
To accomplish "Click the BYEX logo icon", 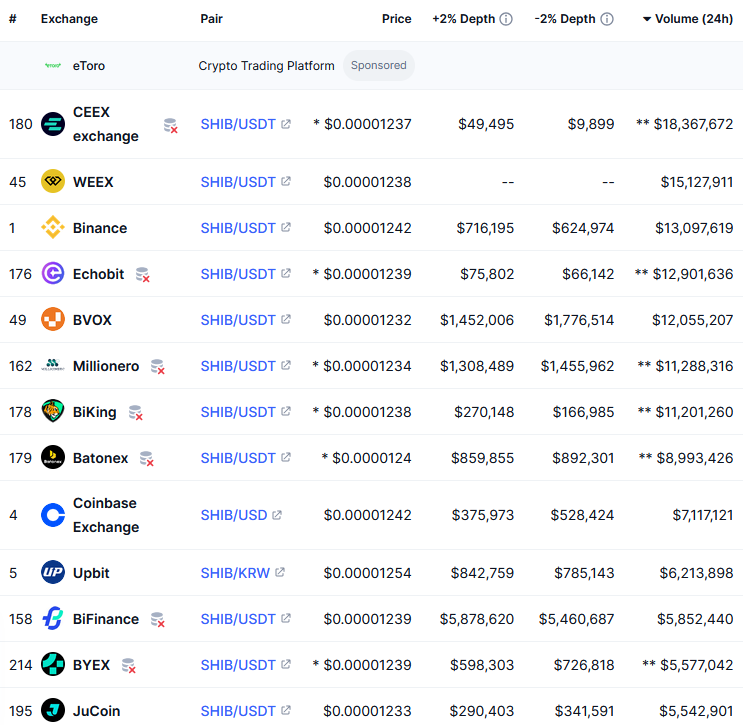I will 53,664.
